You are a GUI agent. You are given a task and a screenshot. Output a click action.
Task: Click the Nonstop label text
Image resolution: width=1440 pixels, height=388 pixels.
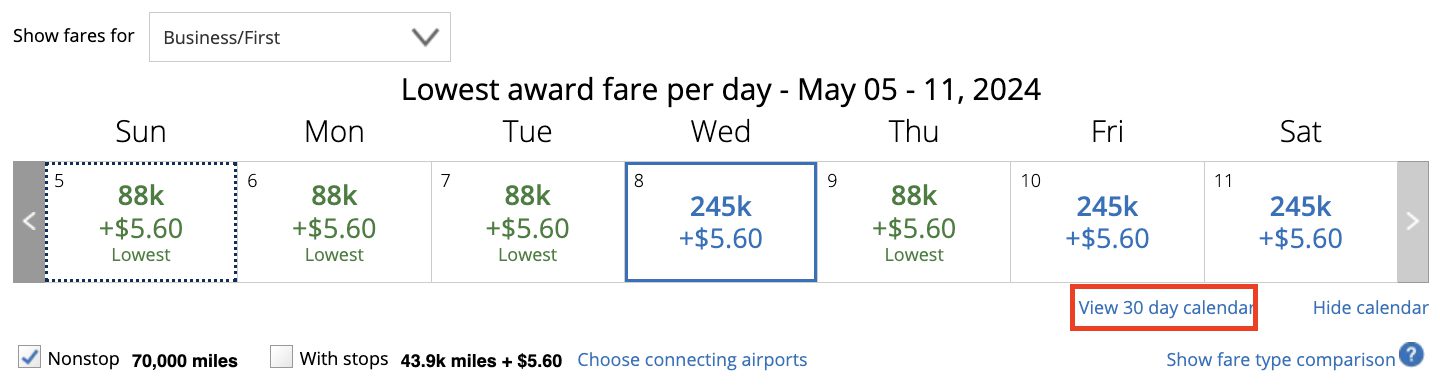pyautogui.click(x=83, y=359)
